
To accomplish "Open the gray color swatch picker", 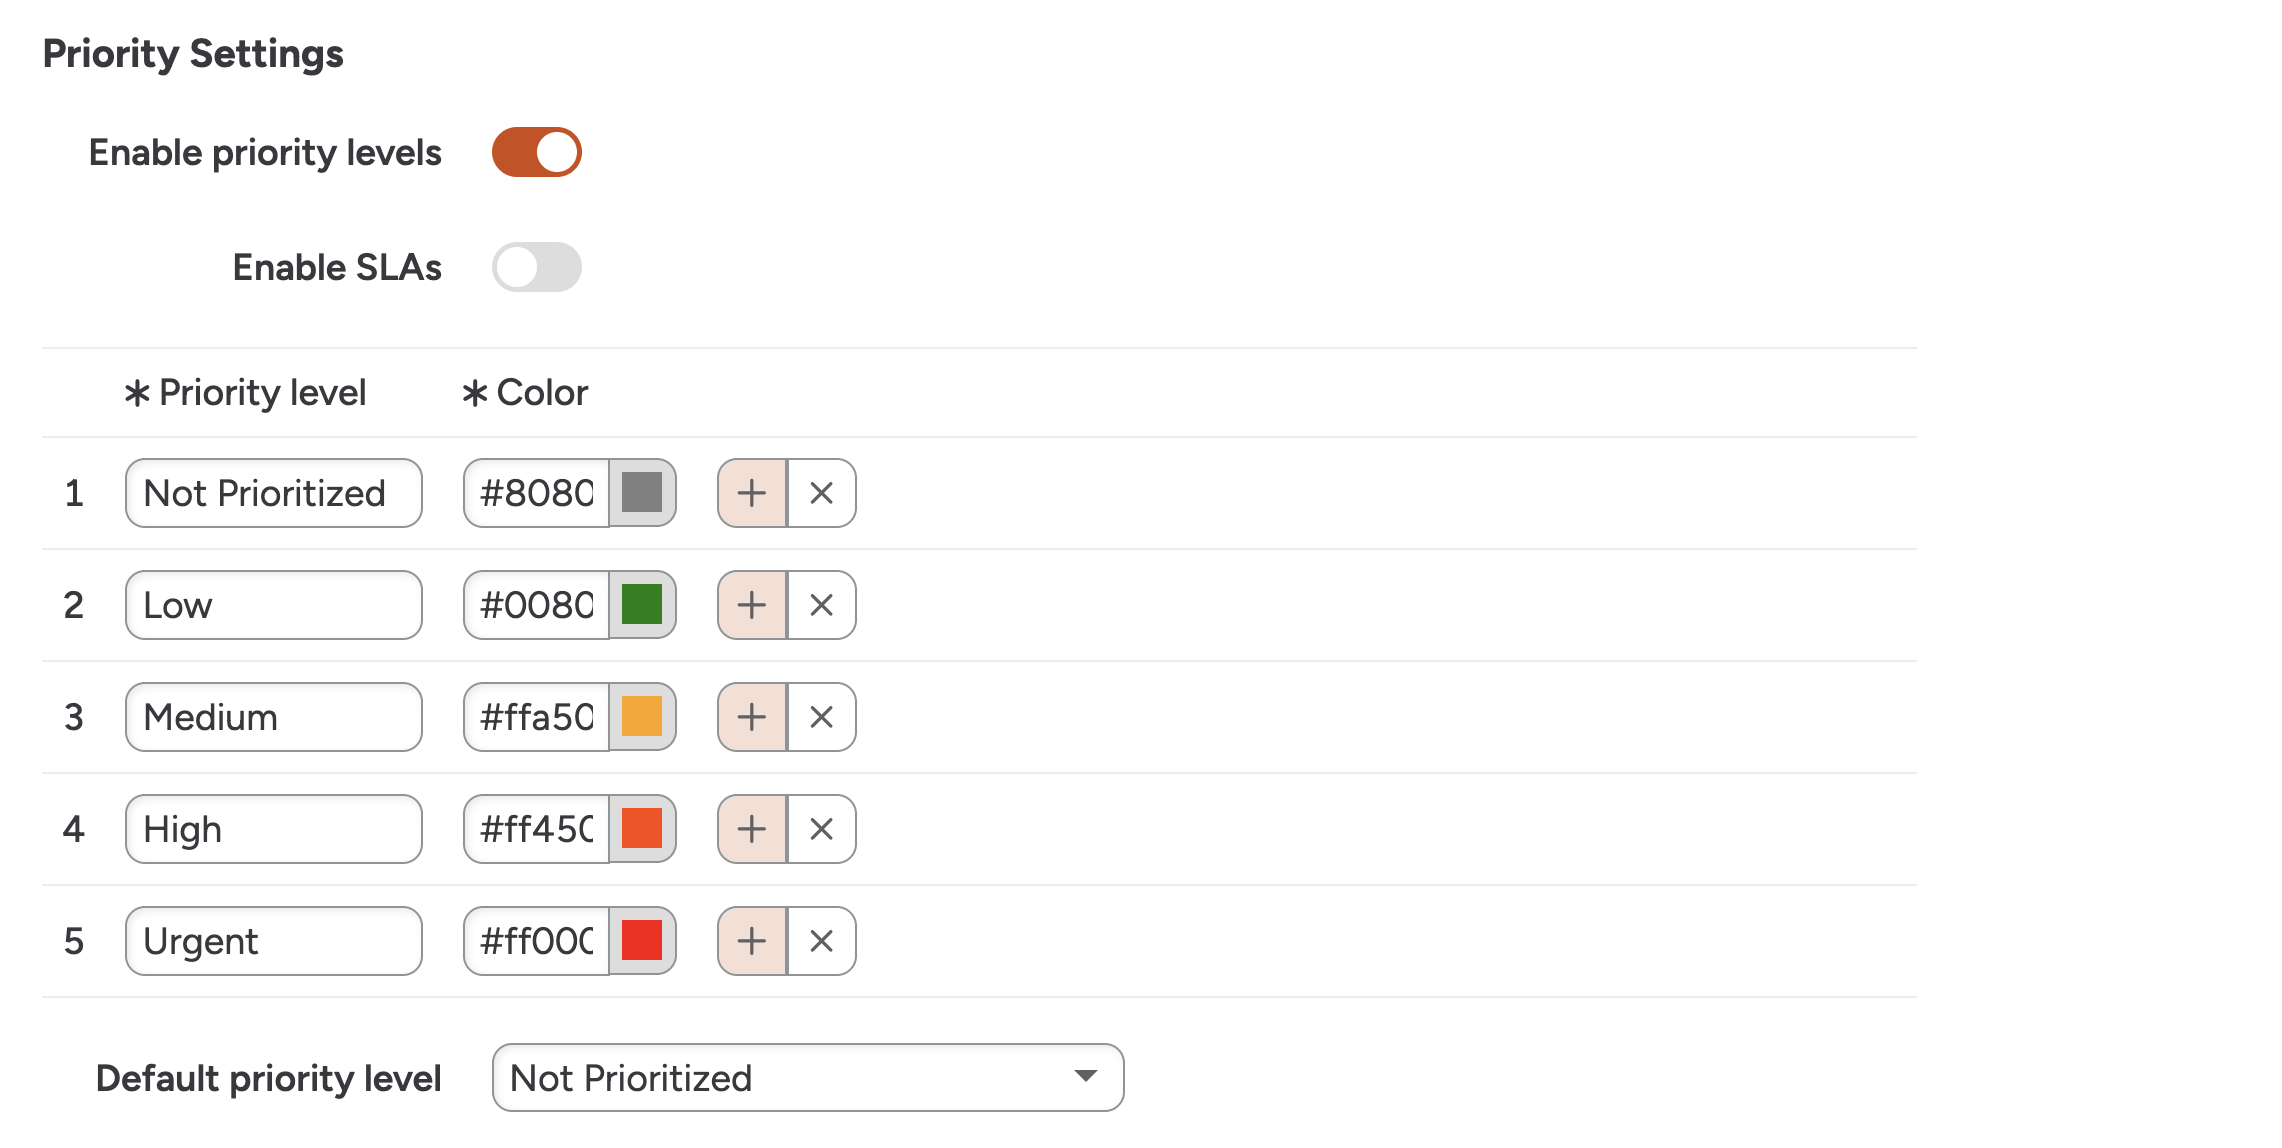I will [x=642, y=493].
